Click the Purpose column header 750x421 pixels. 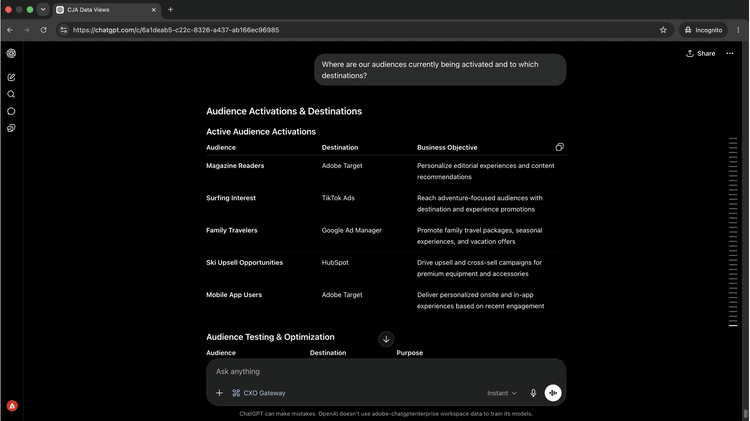[409, 353]
